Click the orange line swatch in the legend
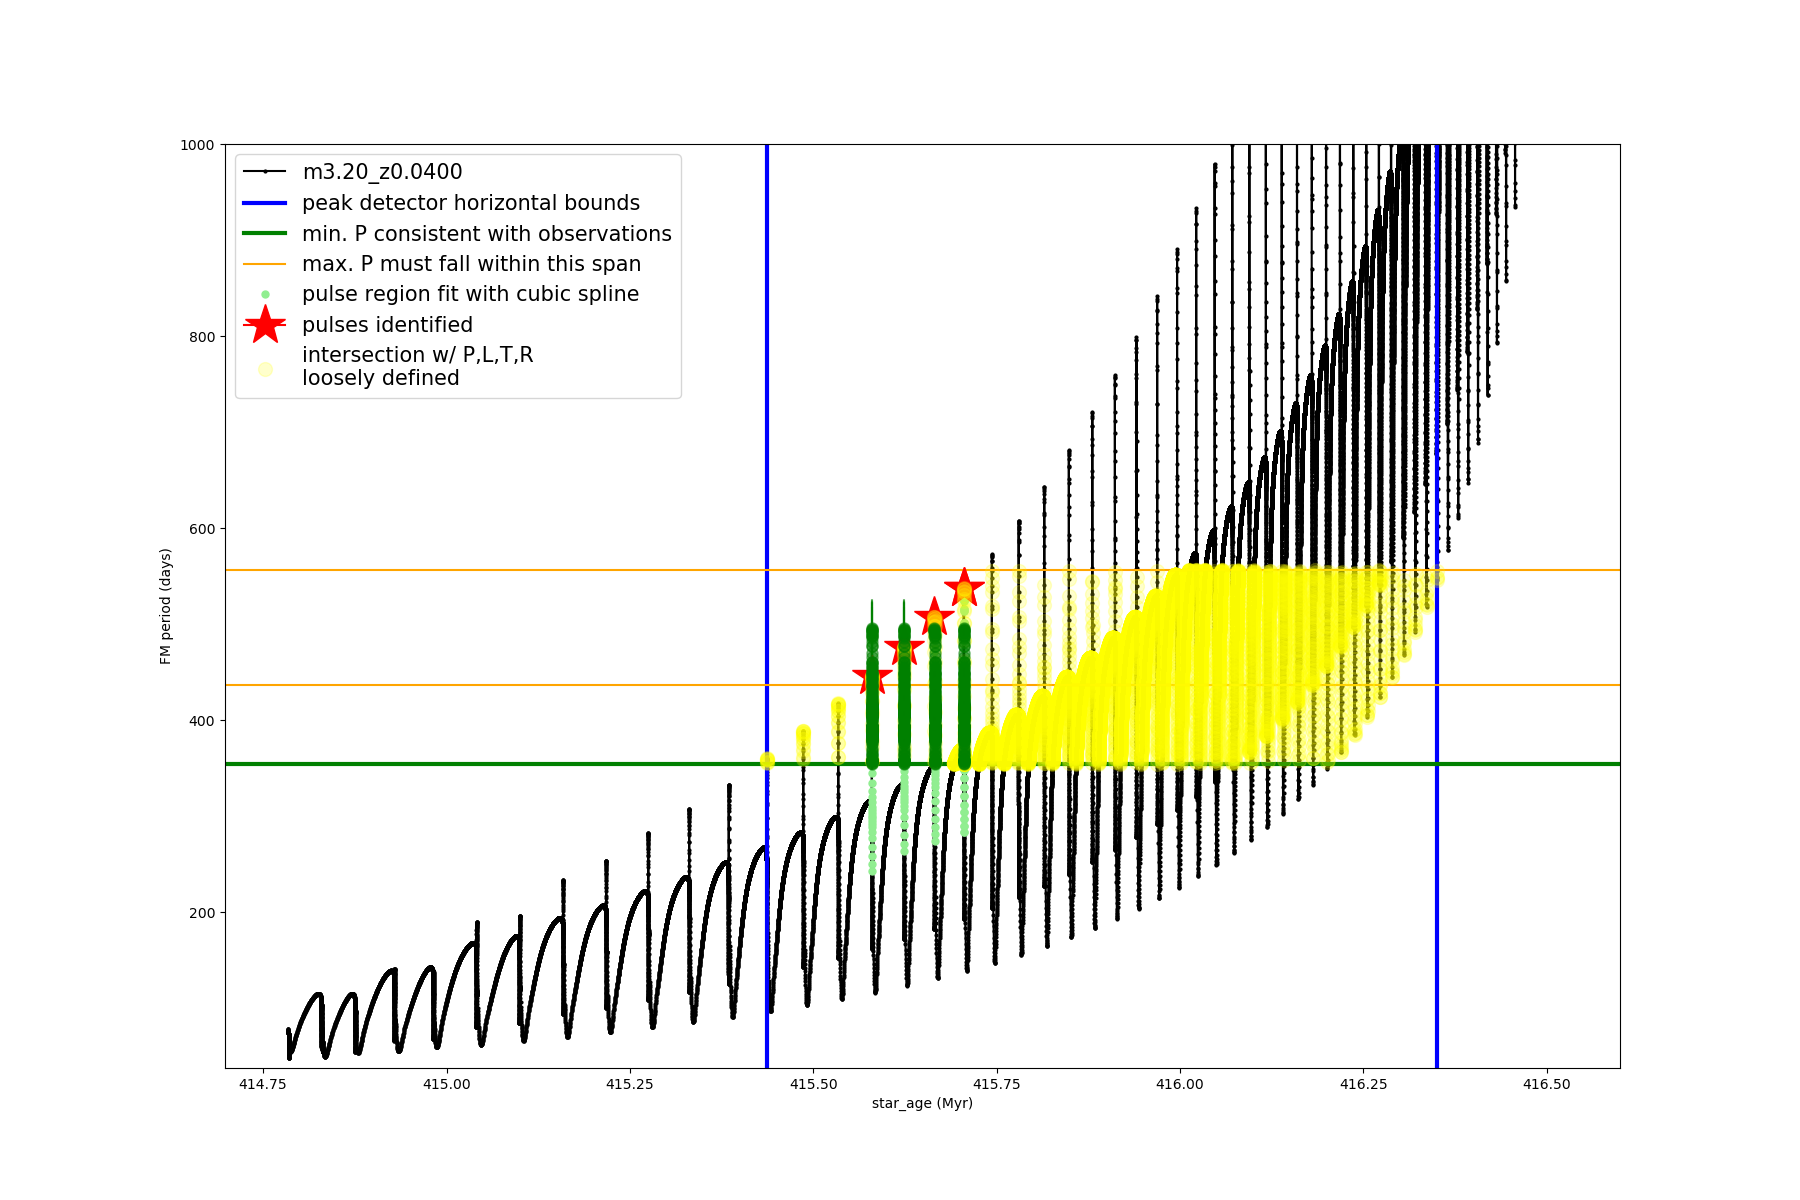The height and width of the screenshot is (1200, 1800). tap(265, 264)
